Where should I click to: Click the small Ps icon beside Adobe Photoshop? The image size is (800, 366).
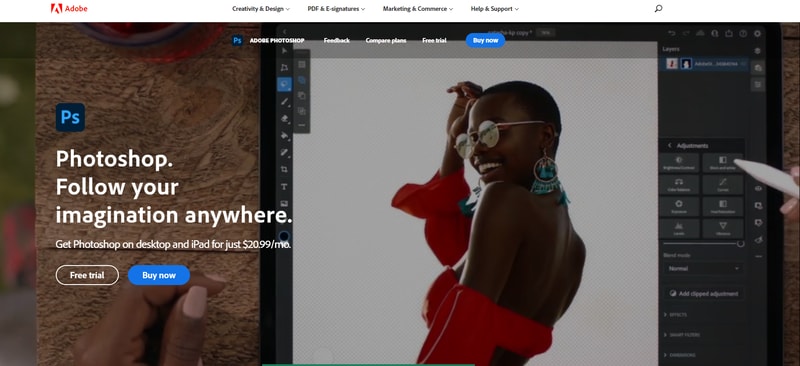237,40
